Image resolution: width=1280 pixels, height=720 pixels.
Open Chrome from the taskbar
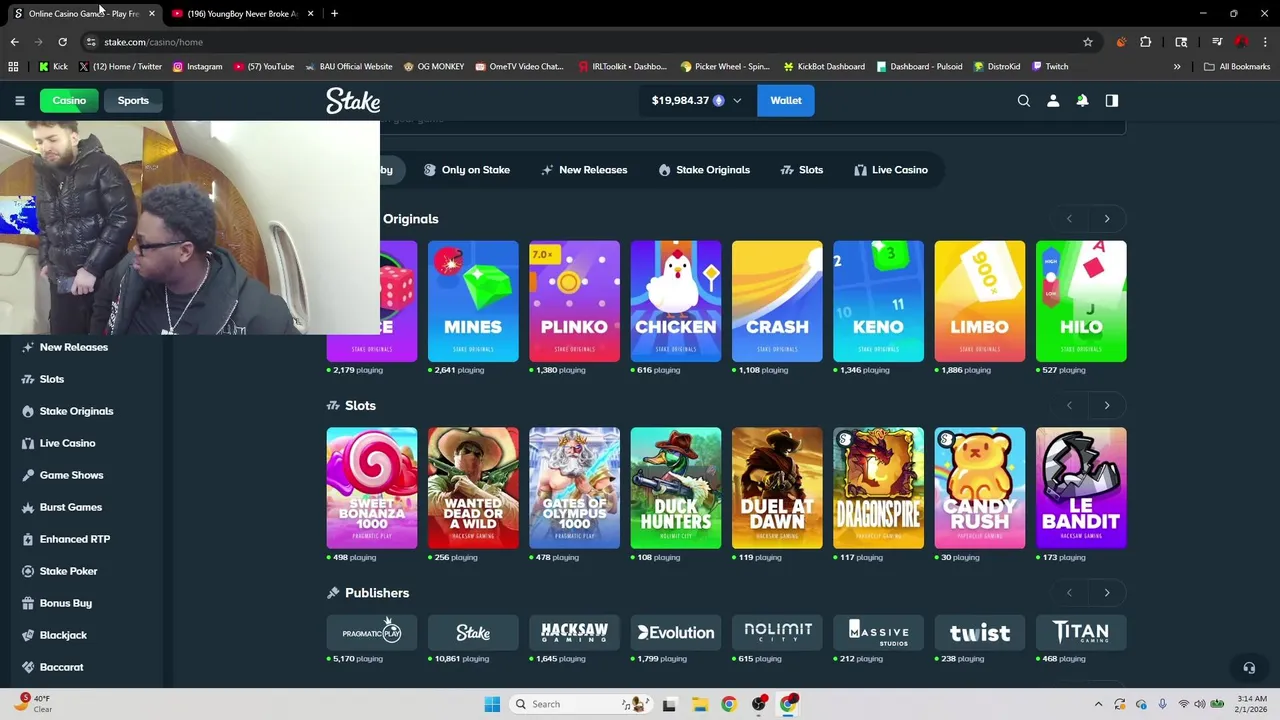(x=729, y=704)
